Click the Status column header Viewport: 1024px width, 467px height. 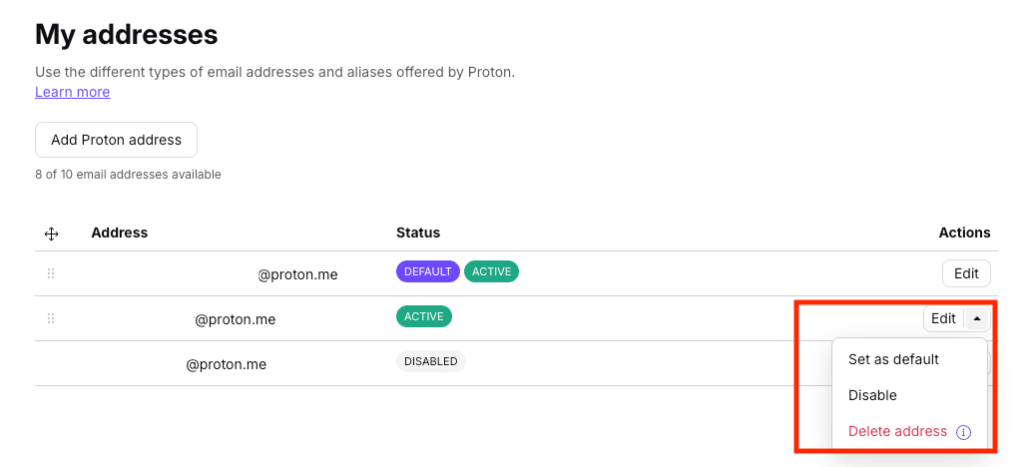418,233
